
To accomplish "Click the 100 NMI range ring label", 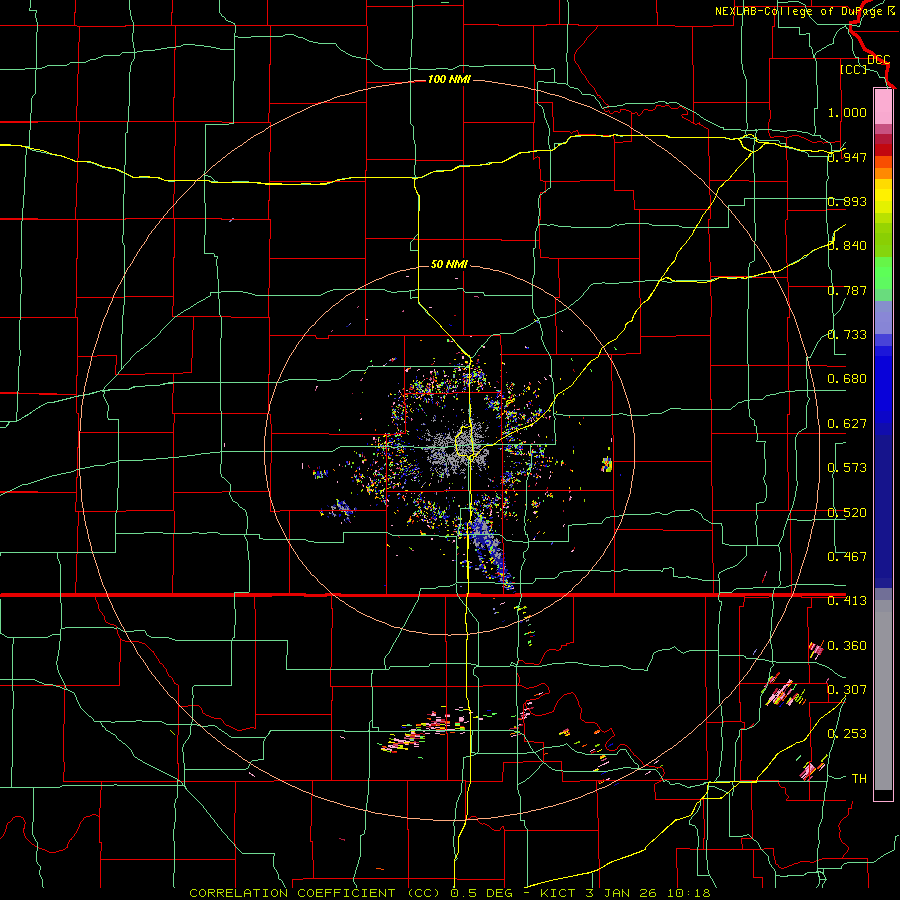I will [449, 79].
